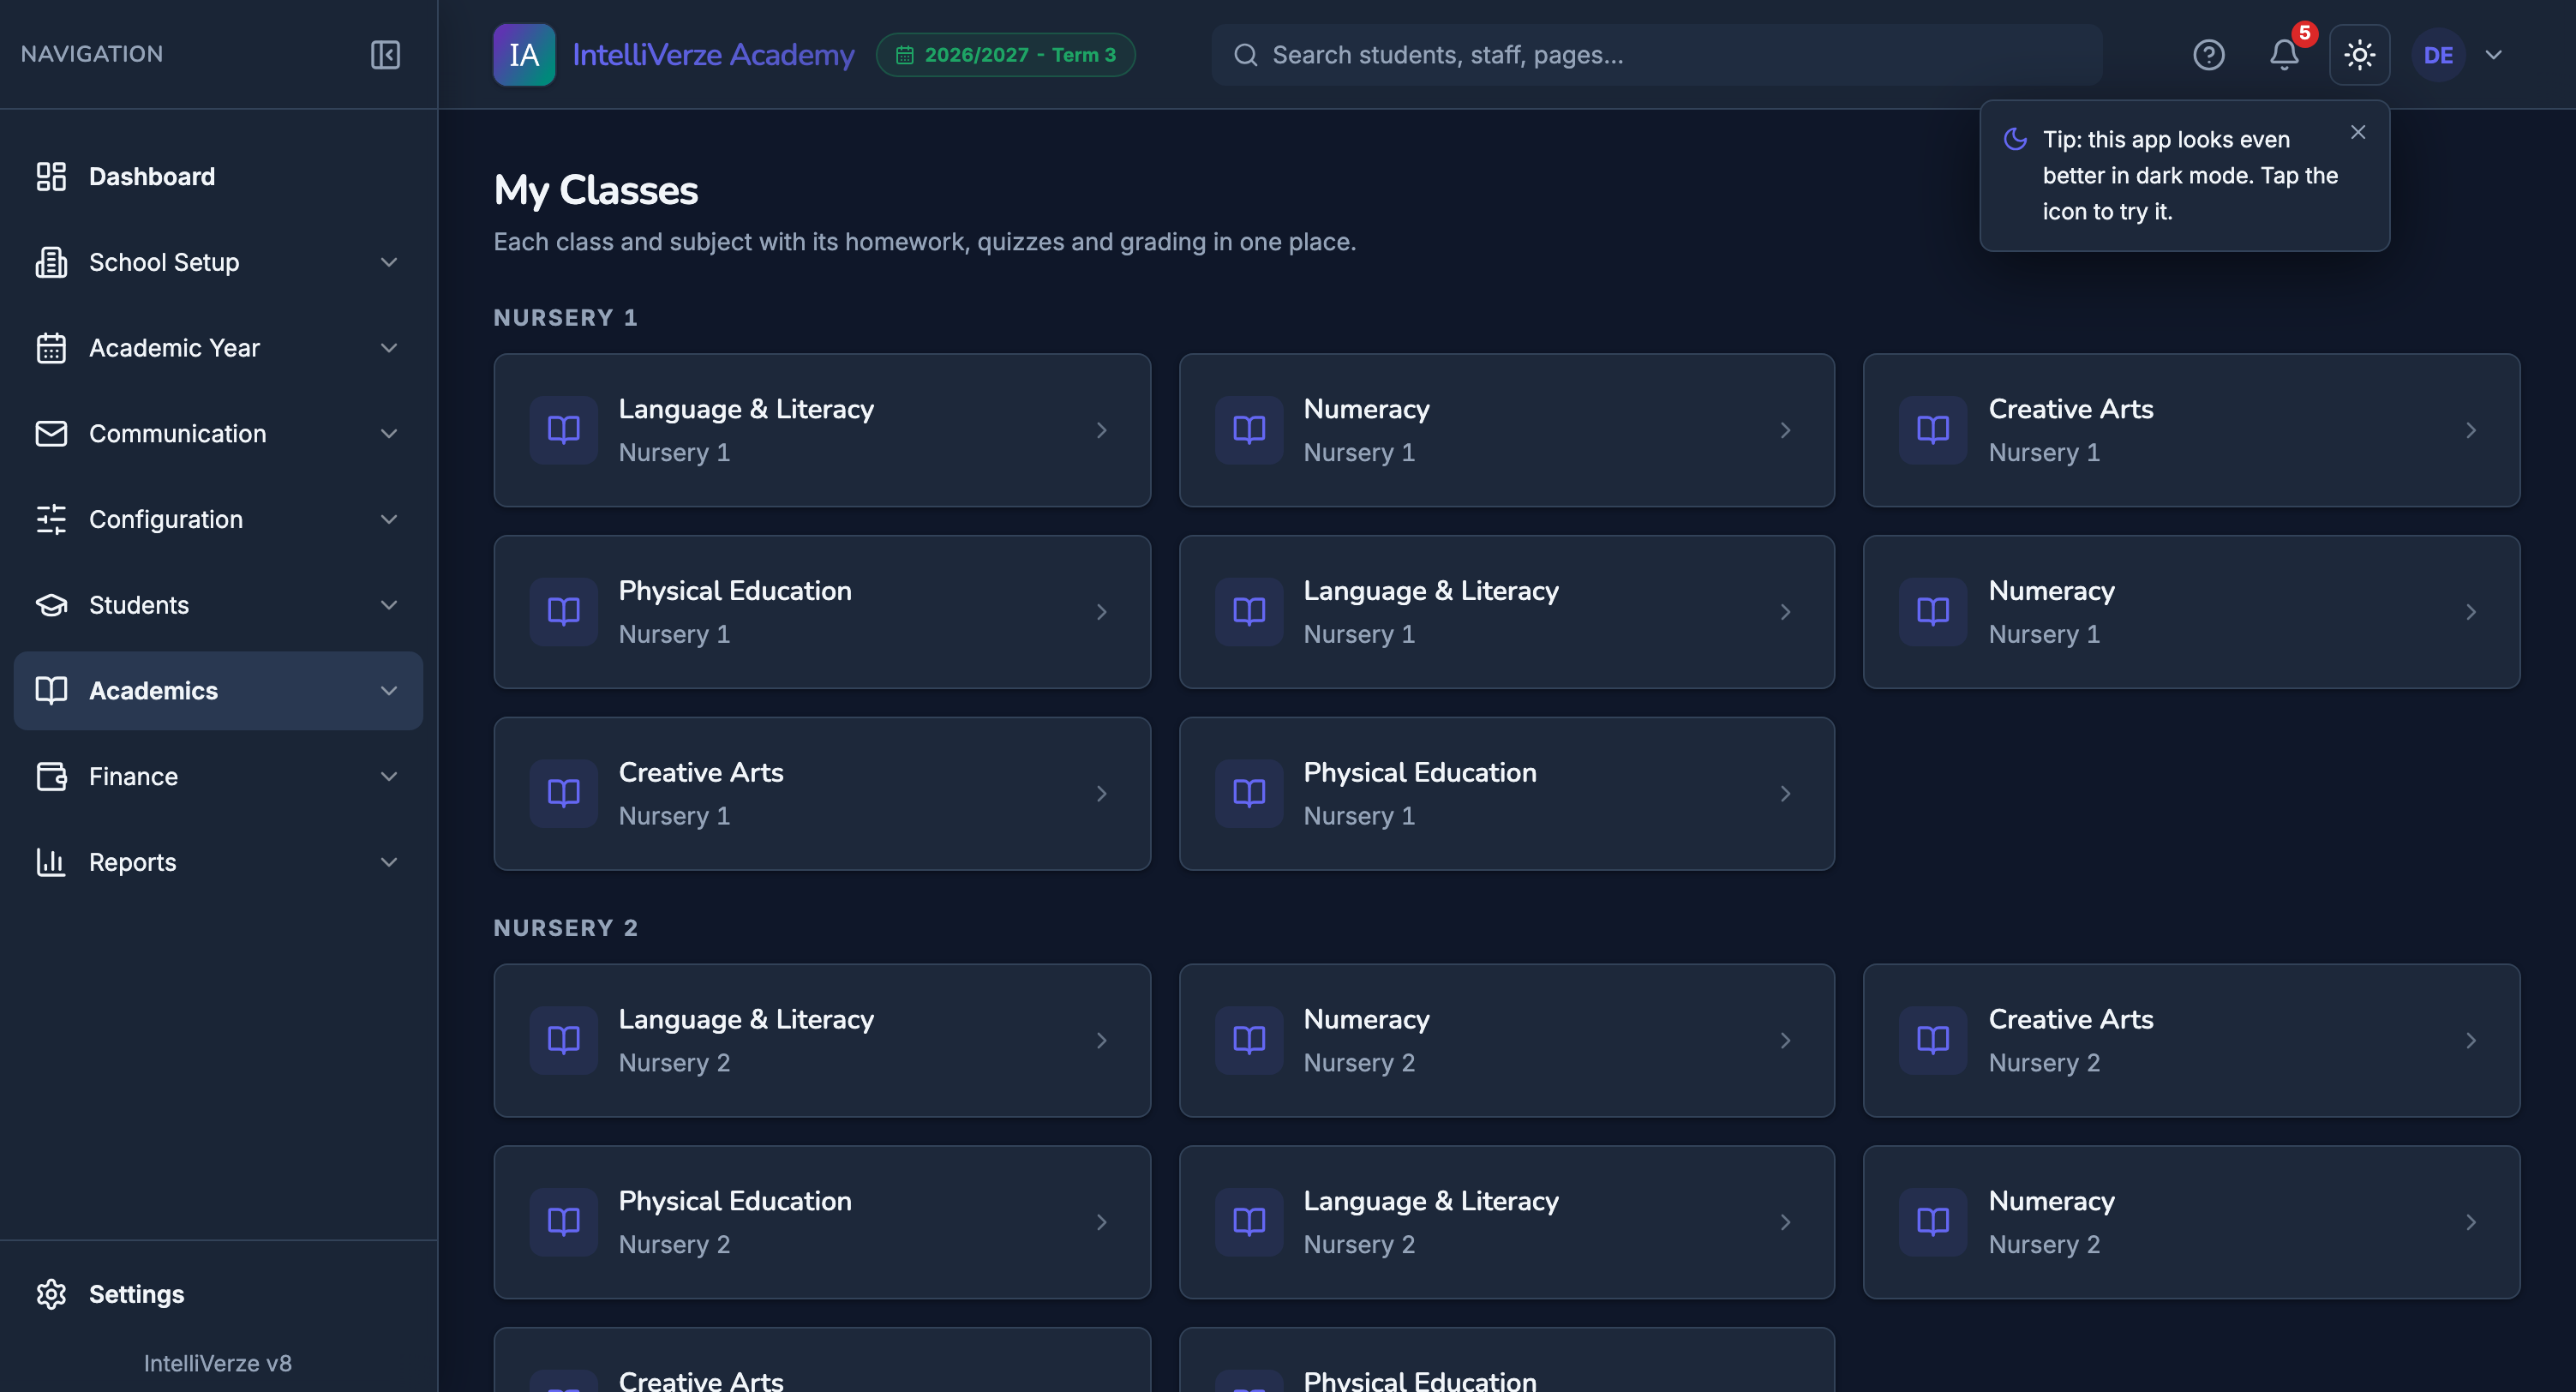Click the Academics book icon
The width and height of the screenshot is (2576, 1392).
pyautogui.click(x=51, y=690)
